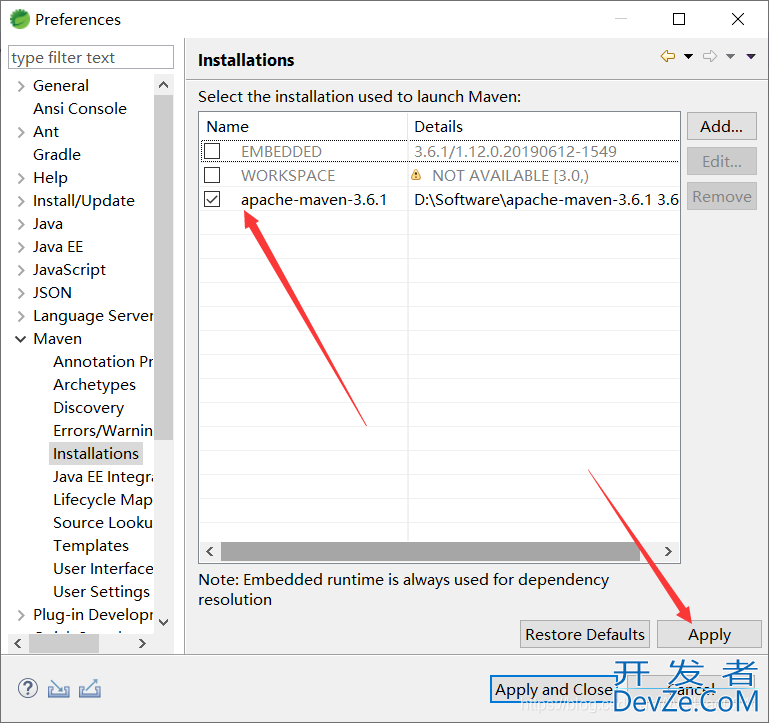Select Ansi Console preferences page

(x=80, y=108)
